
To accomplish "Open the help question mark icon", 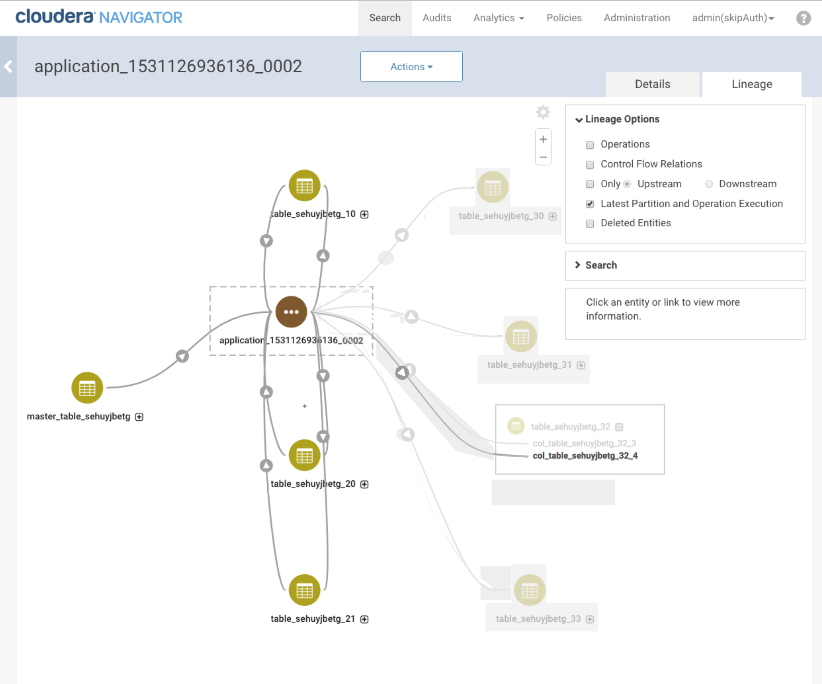I will point(803,18).
